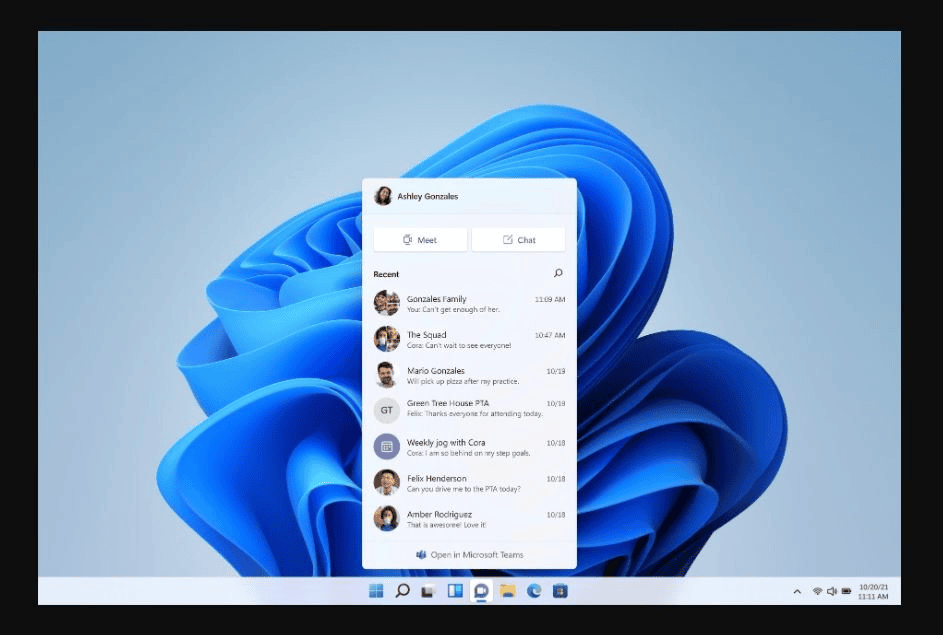This screenshot has width=943, height=635.
Task: Open the Widgets panel icon
Action: point(455,591)
